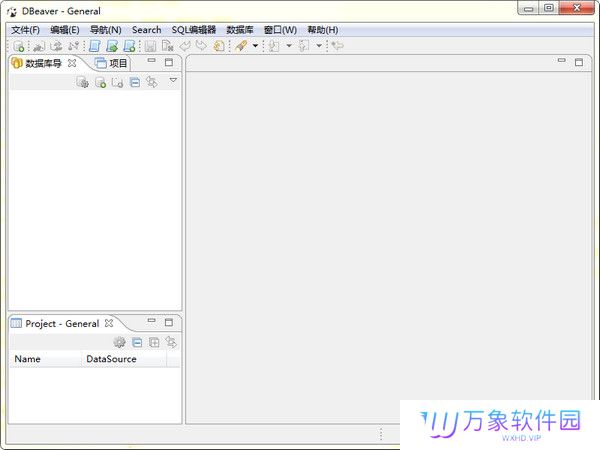Click the Disconnect icon in main toolbar
The image size is (600, 450).
[x=73, y=46]
